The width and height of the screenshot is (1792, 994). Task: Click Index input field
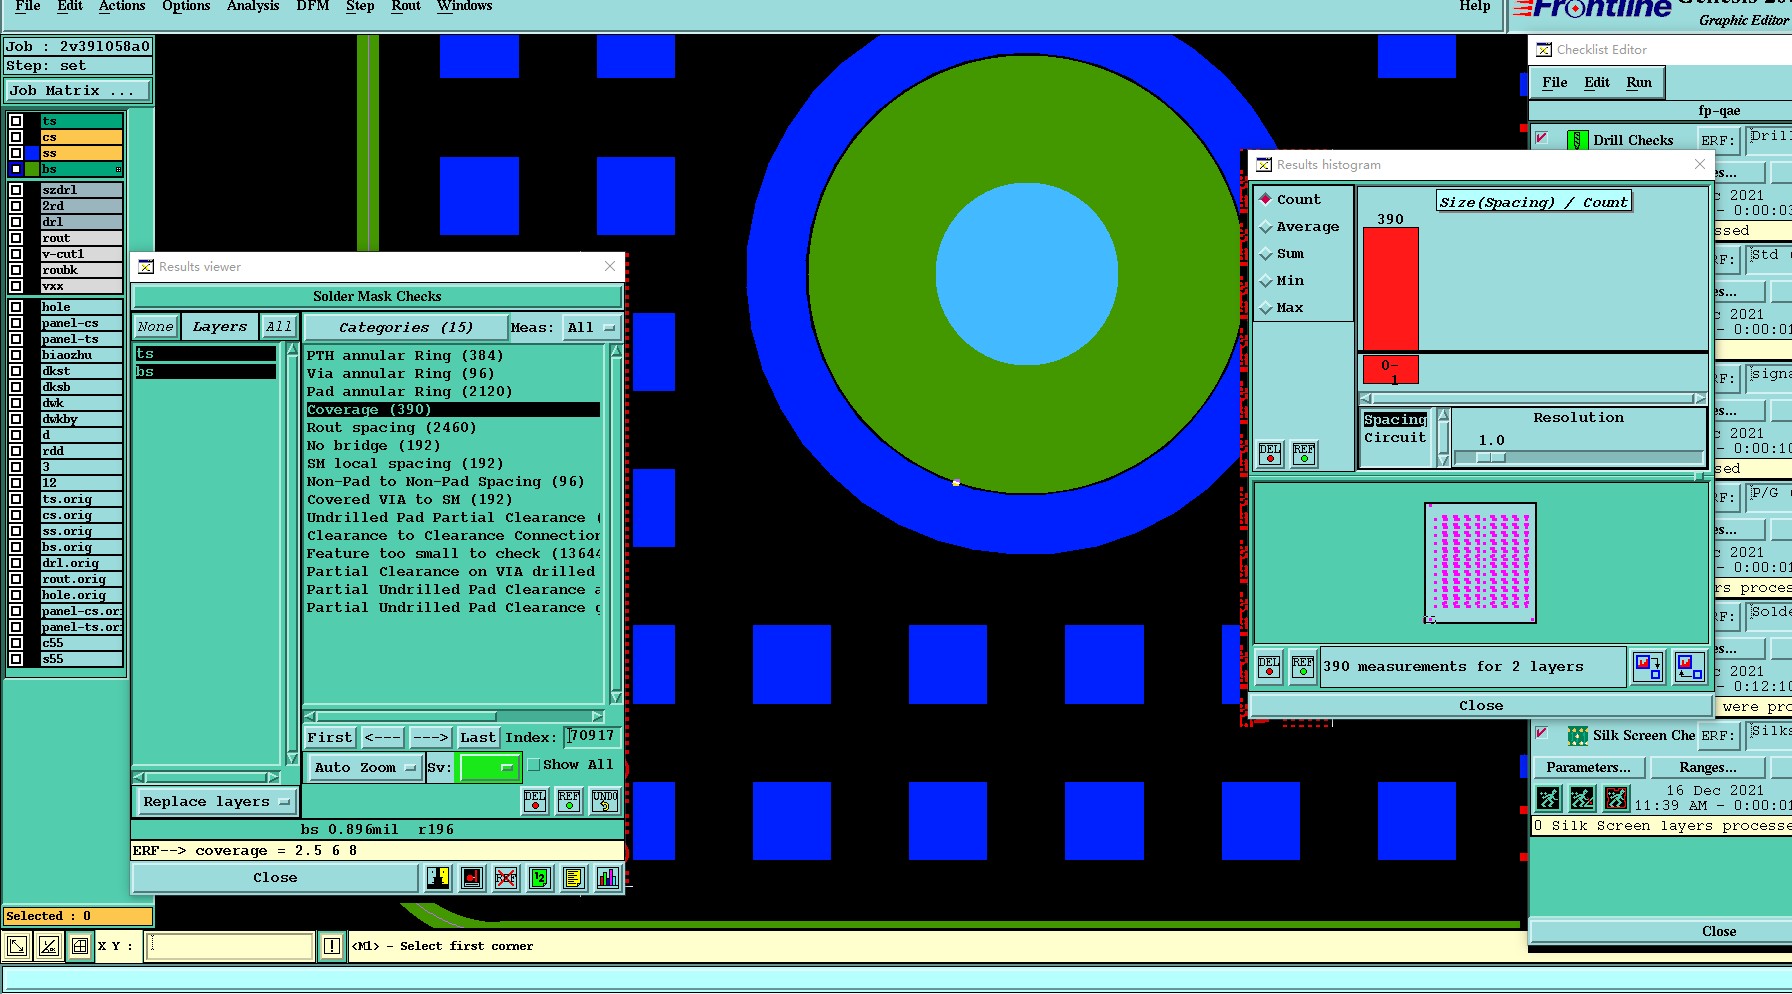point(592,737)
